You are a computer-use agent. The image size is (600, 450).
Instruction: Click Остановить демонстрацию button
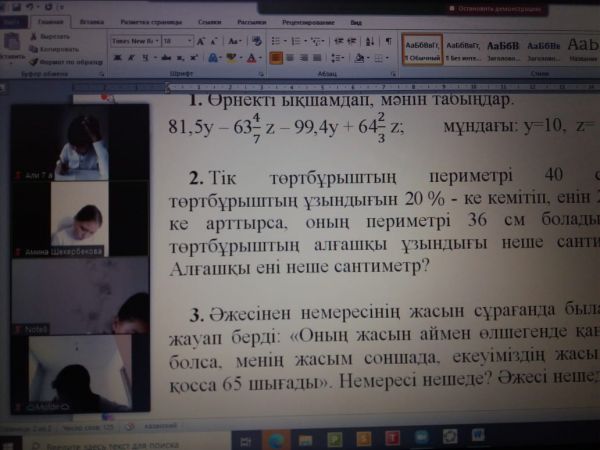click(489, 6)
